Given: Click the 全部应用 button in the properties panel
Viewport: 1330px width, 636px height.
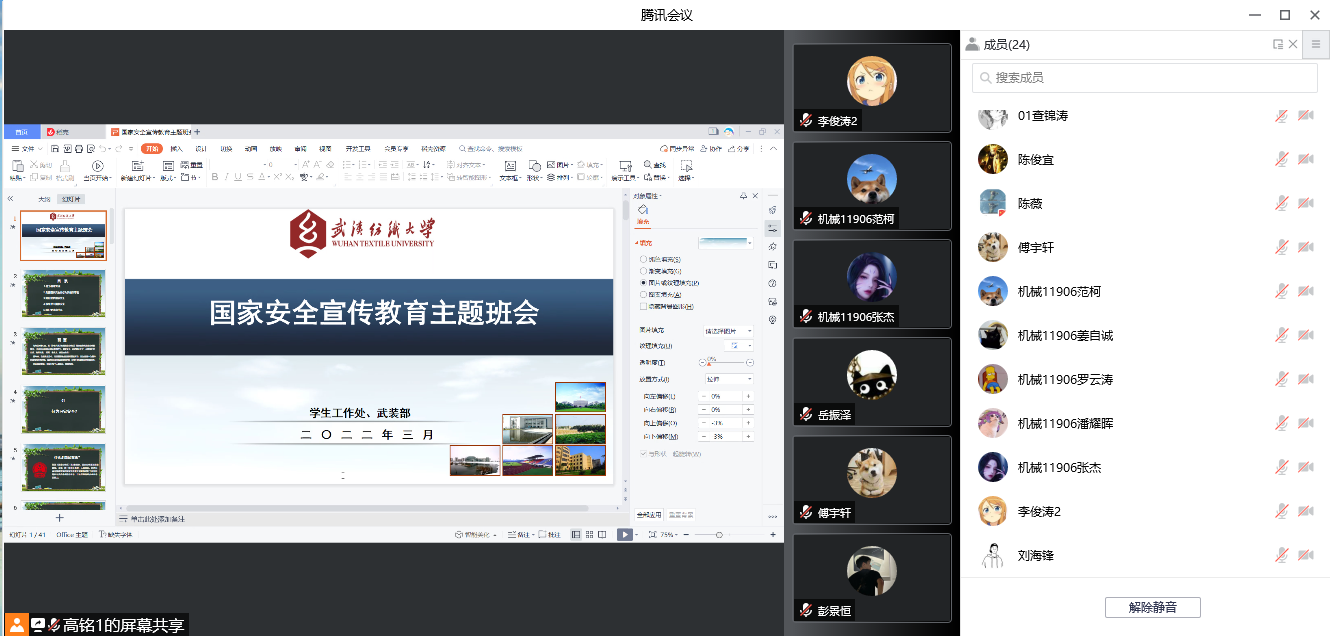Looking at the screenshot, I should click(650, 515).
